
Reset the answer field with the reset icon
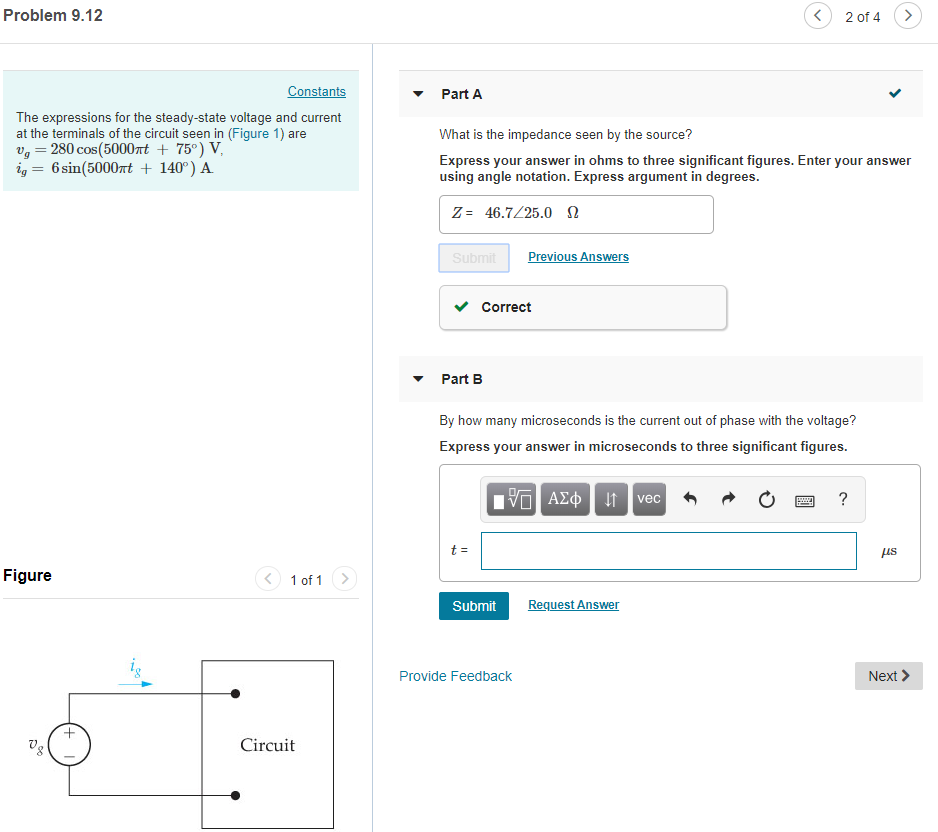(765, 498)
